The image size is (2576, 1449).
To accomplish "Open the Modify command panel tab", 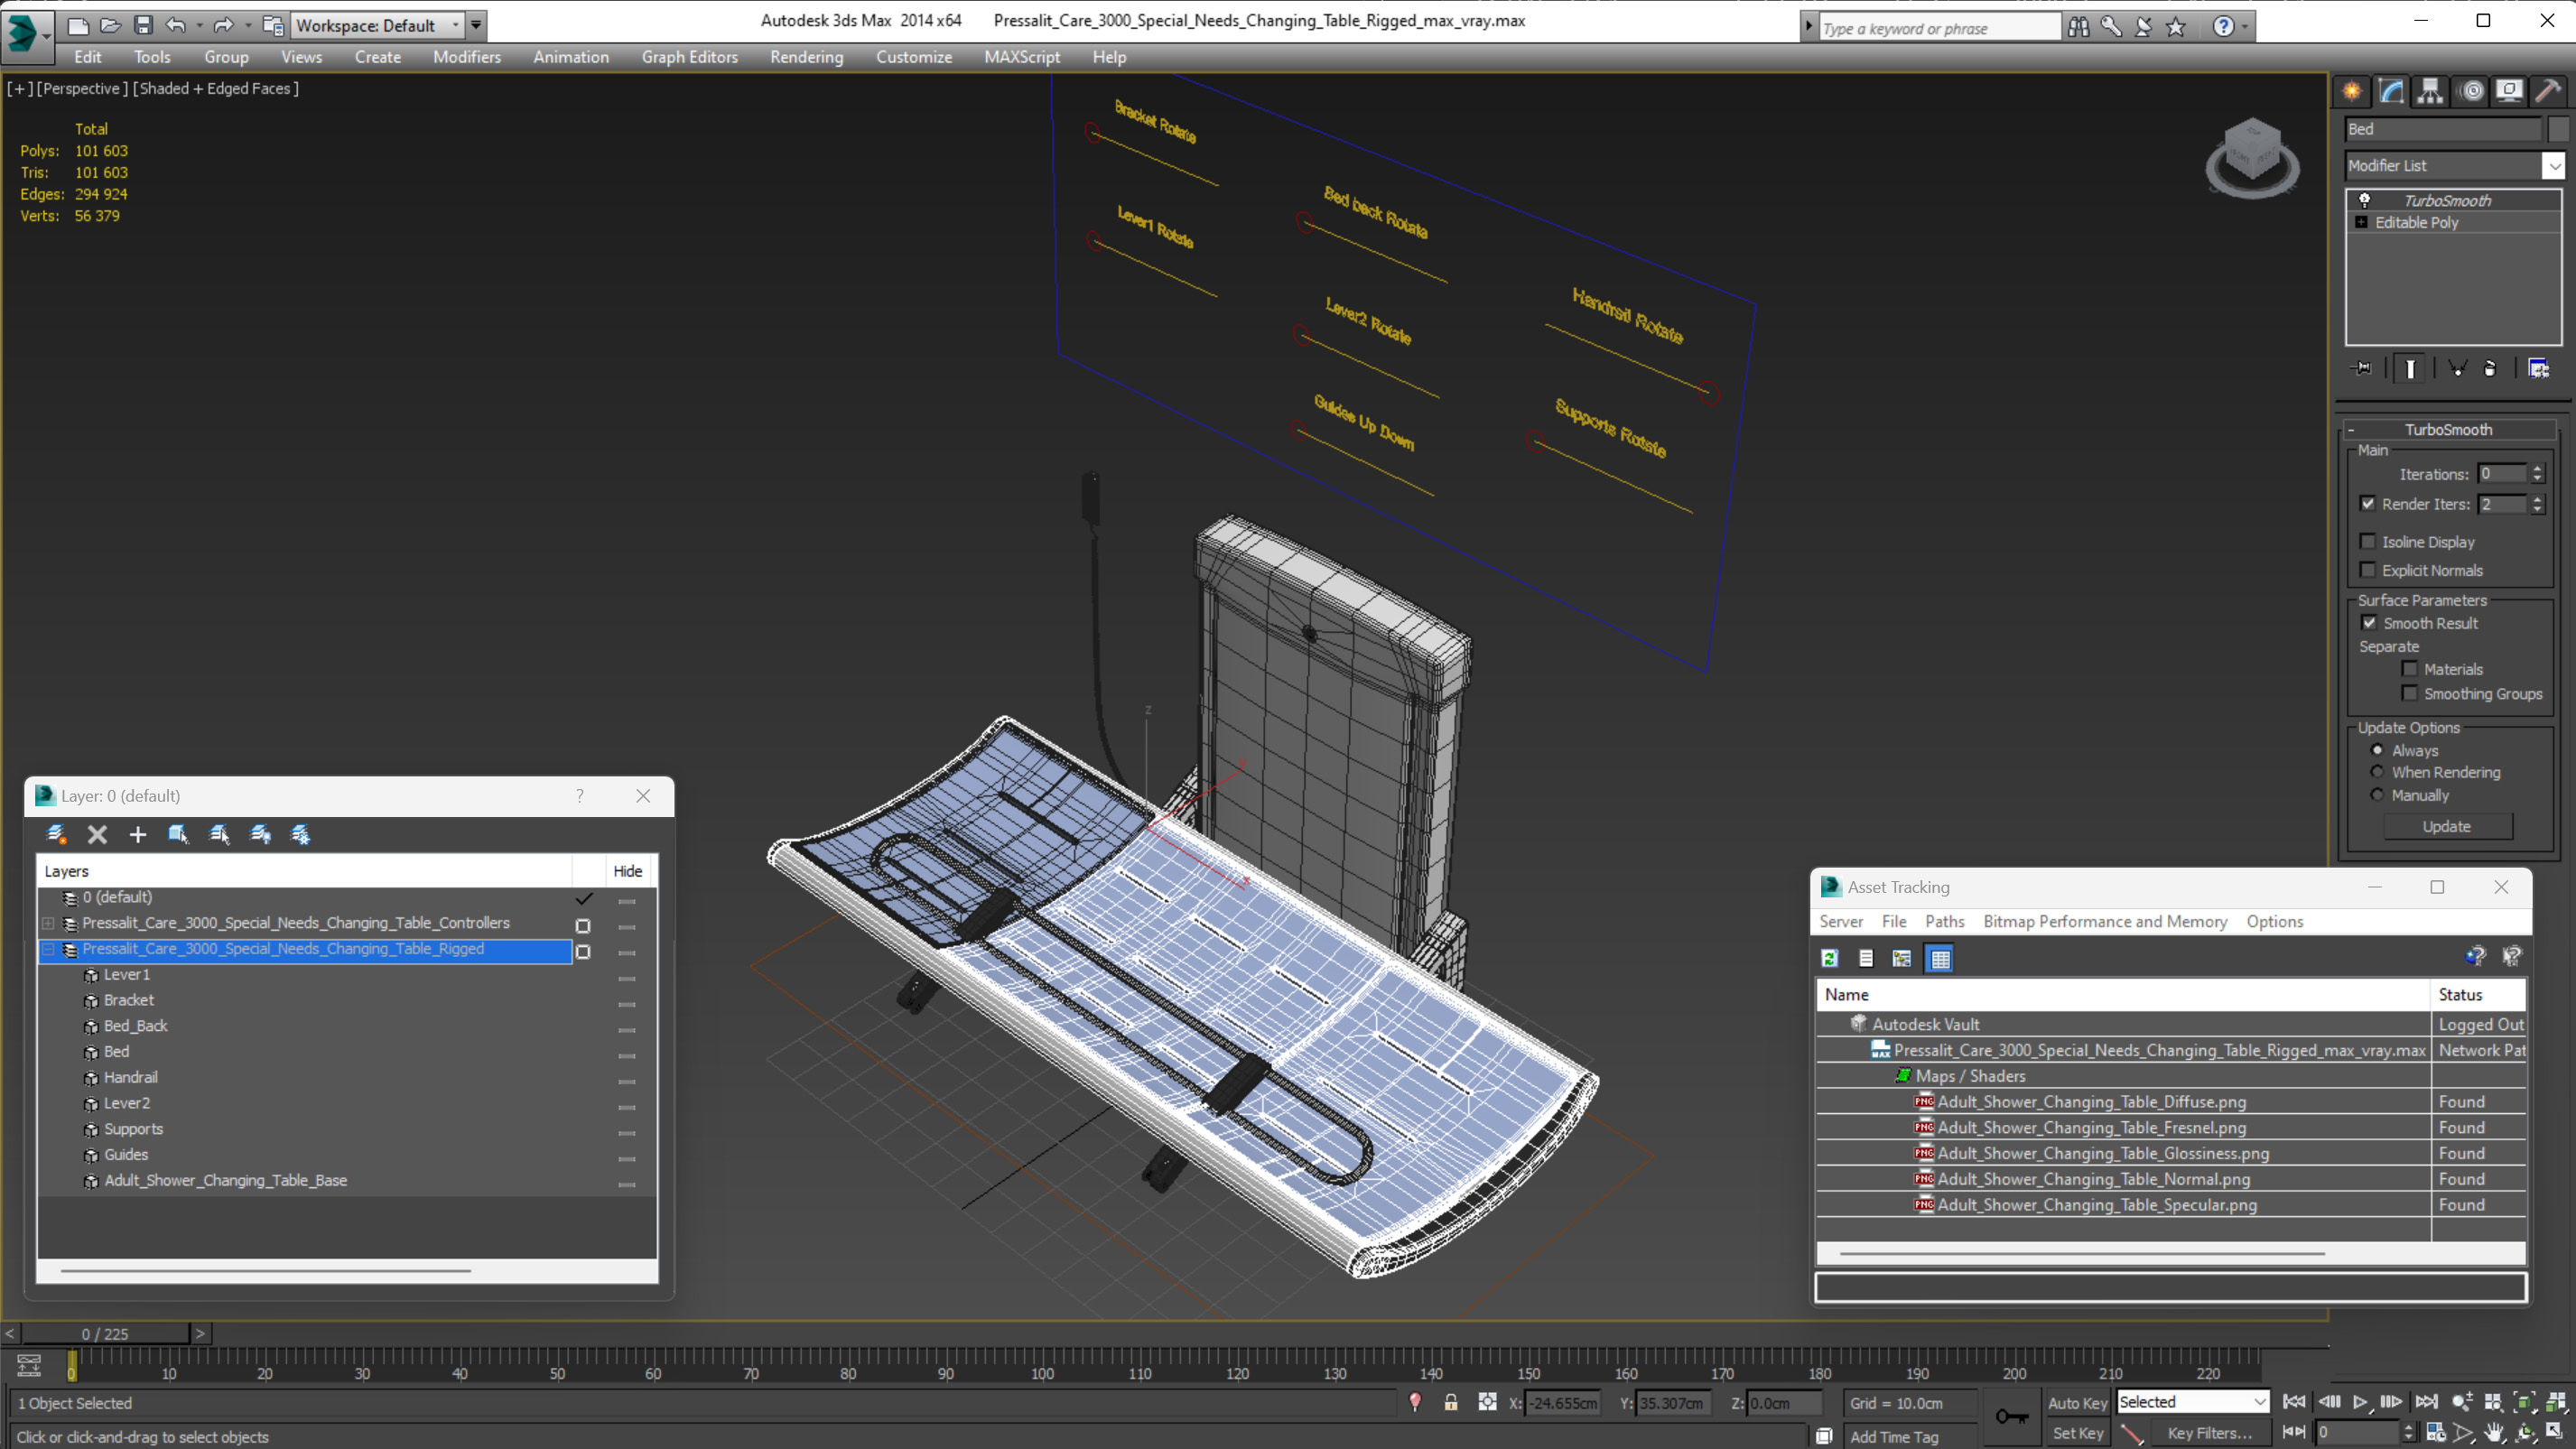I will (x=2391, y=91).
